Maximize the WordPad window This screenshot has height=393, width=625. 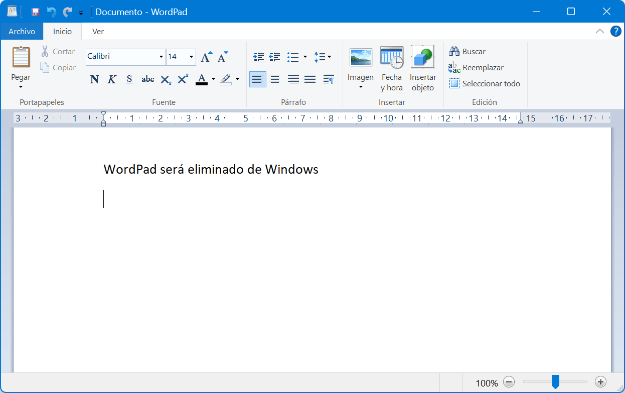[x=571, y=12]
